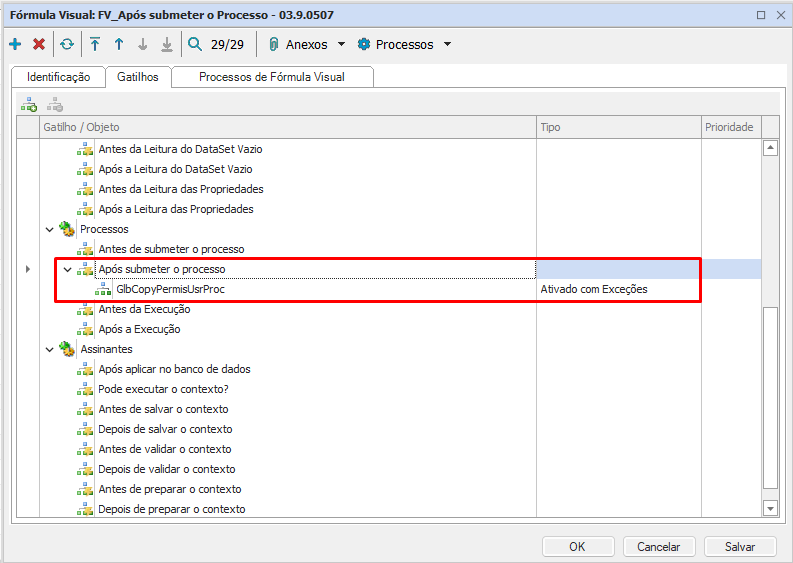The height and width of the screenshot is (563, 793).
Task: Click the vertical scrollbar thumb
Action: coord(770,398)
